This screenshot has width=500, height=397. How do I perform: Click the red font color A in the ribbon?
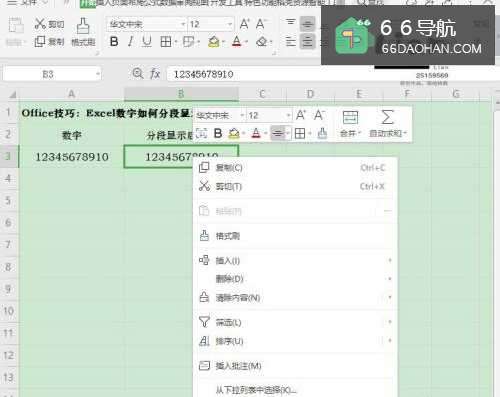[237, 42]
